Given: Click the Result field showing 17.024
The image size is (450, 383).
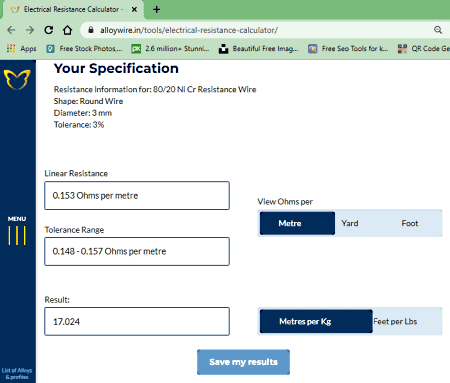Looking at the screenshot, I should 137,321.
